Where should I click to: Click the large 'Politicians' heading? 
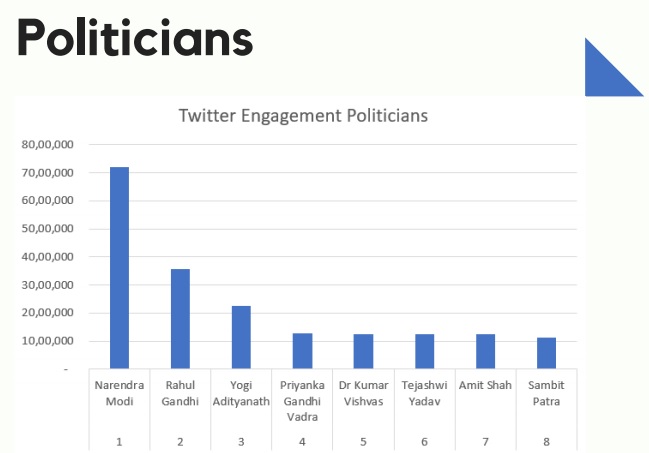click(x=134, y=40)
